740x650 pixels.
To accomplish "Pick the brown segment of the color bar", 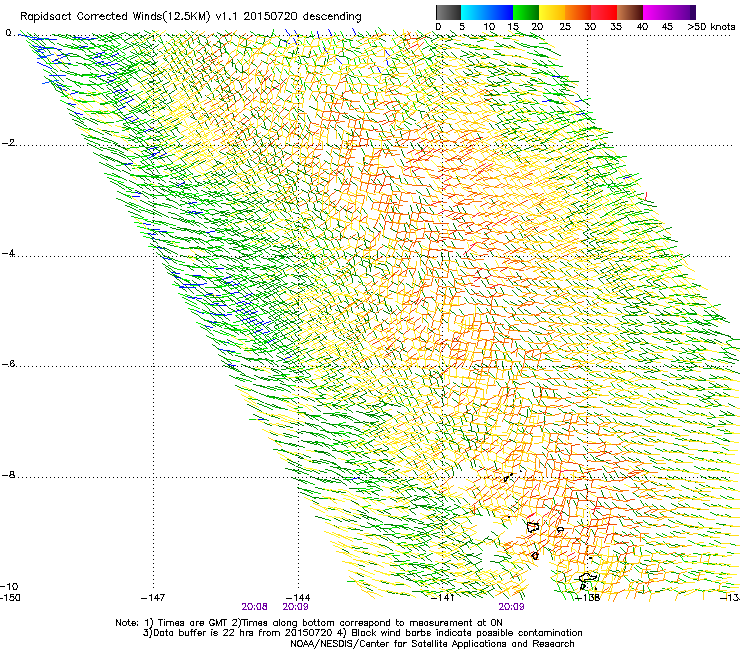I will [630, 12].
